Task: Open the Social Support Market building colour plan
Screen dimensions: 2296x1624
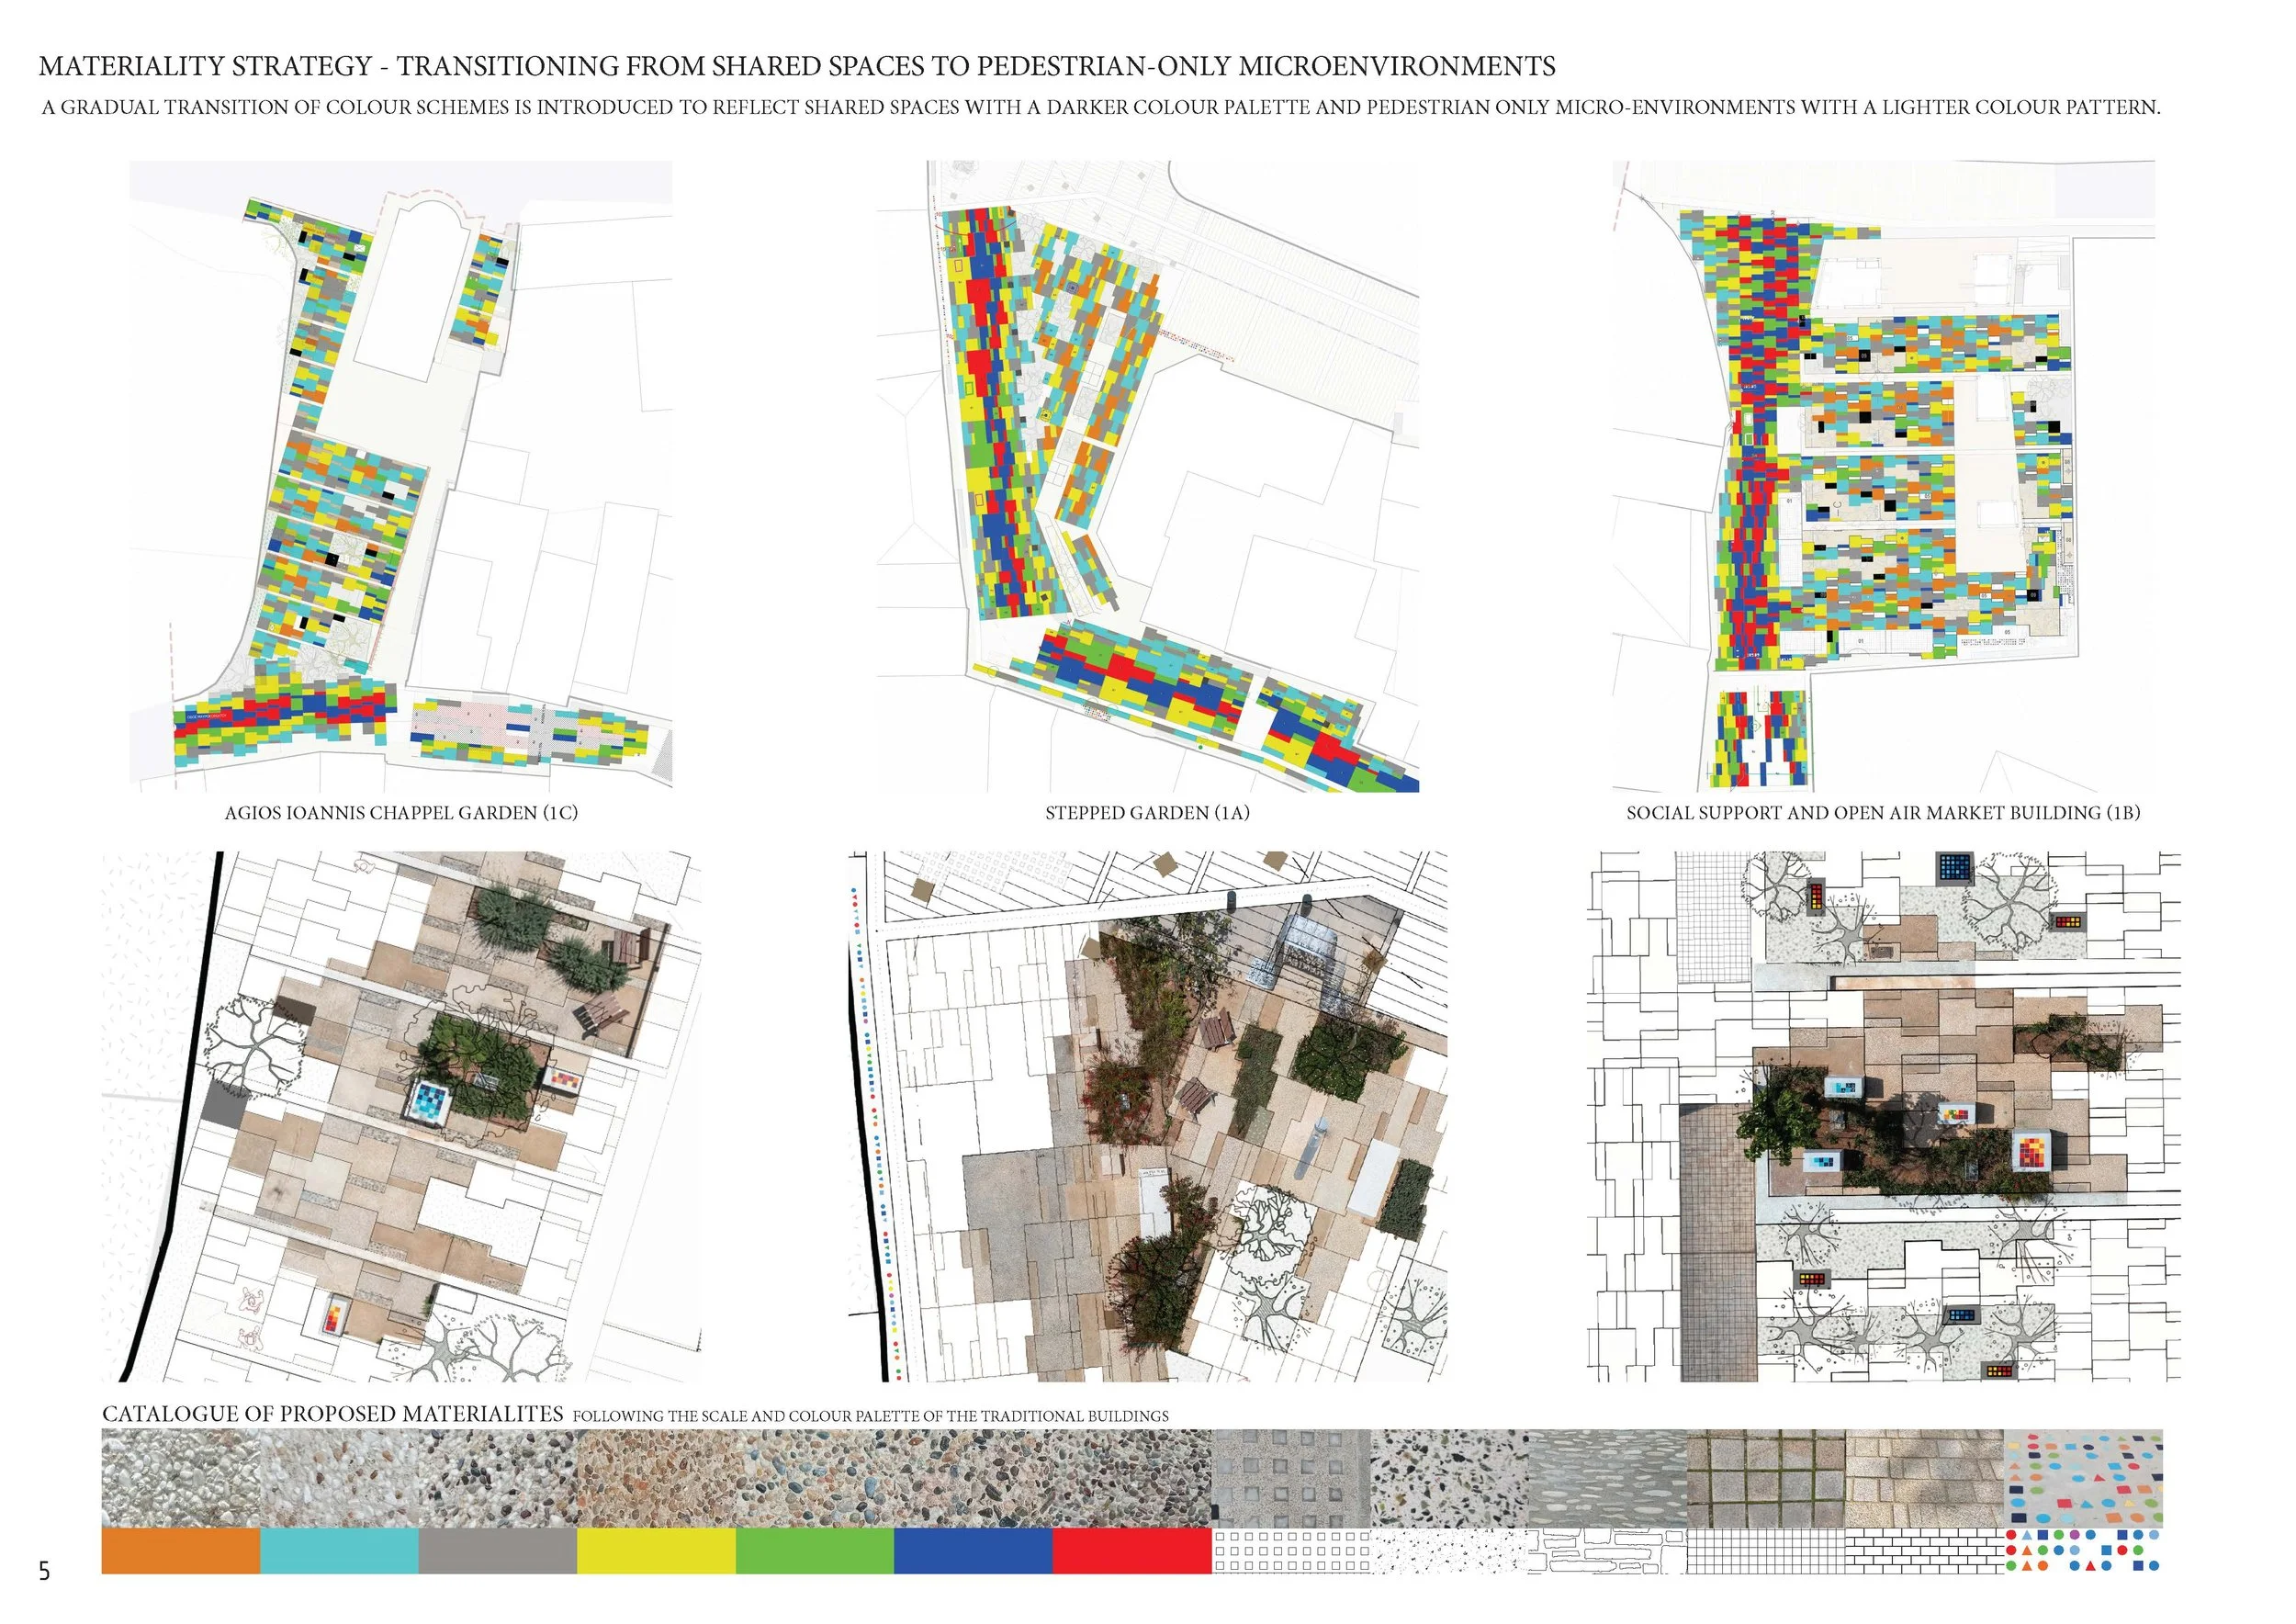Action: tap(1883, 475)
